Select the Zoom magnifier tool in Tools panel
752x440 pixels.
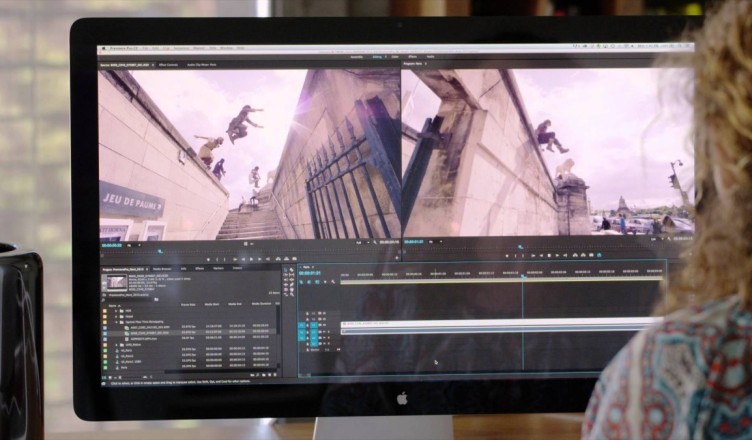coord(292,294)
